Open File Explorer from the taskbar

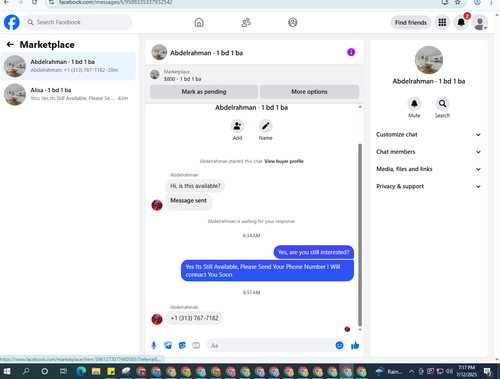pyautogui.click(x=96, y=371)
